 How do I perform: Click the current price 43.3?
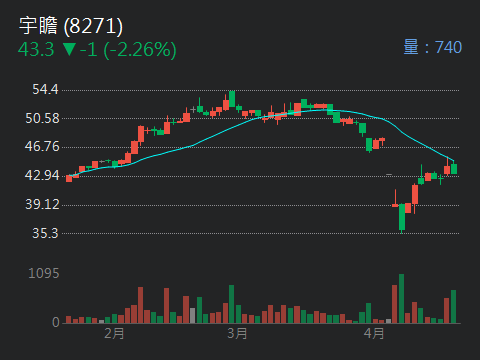click(x=36, y=49)
